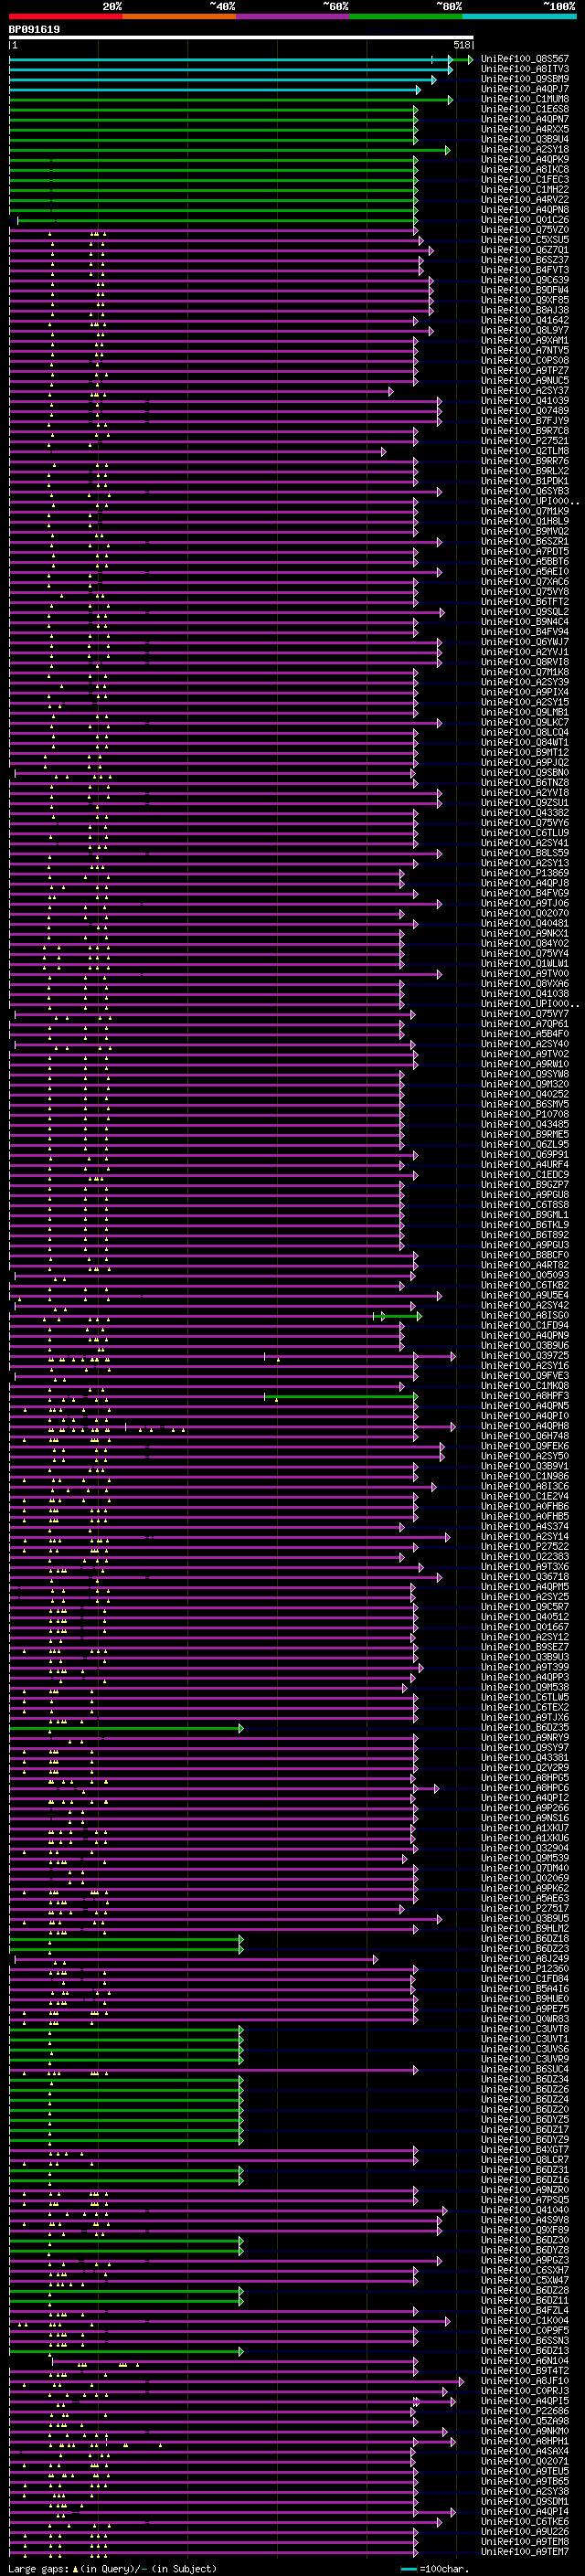Open hit UniRef100_C1MUM8
The image size is (585, 2576).
tap(525, 99)
